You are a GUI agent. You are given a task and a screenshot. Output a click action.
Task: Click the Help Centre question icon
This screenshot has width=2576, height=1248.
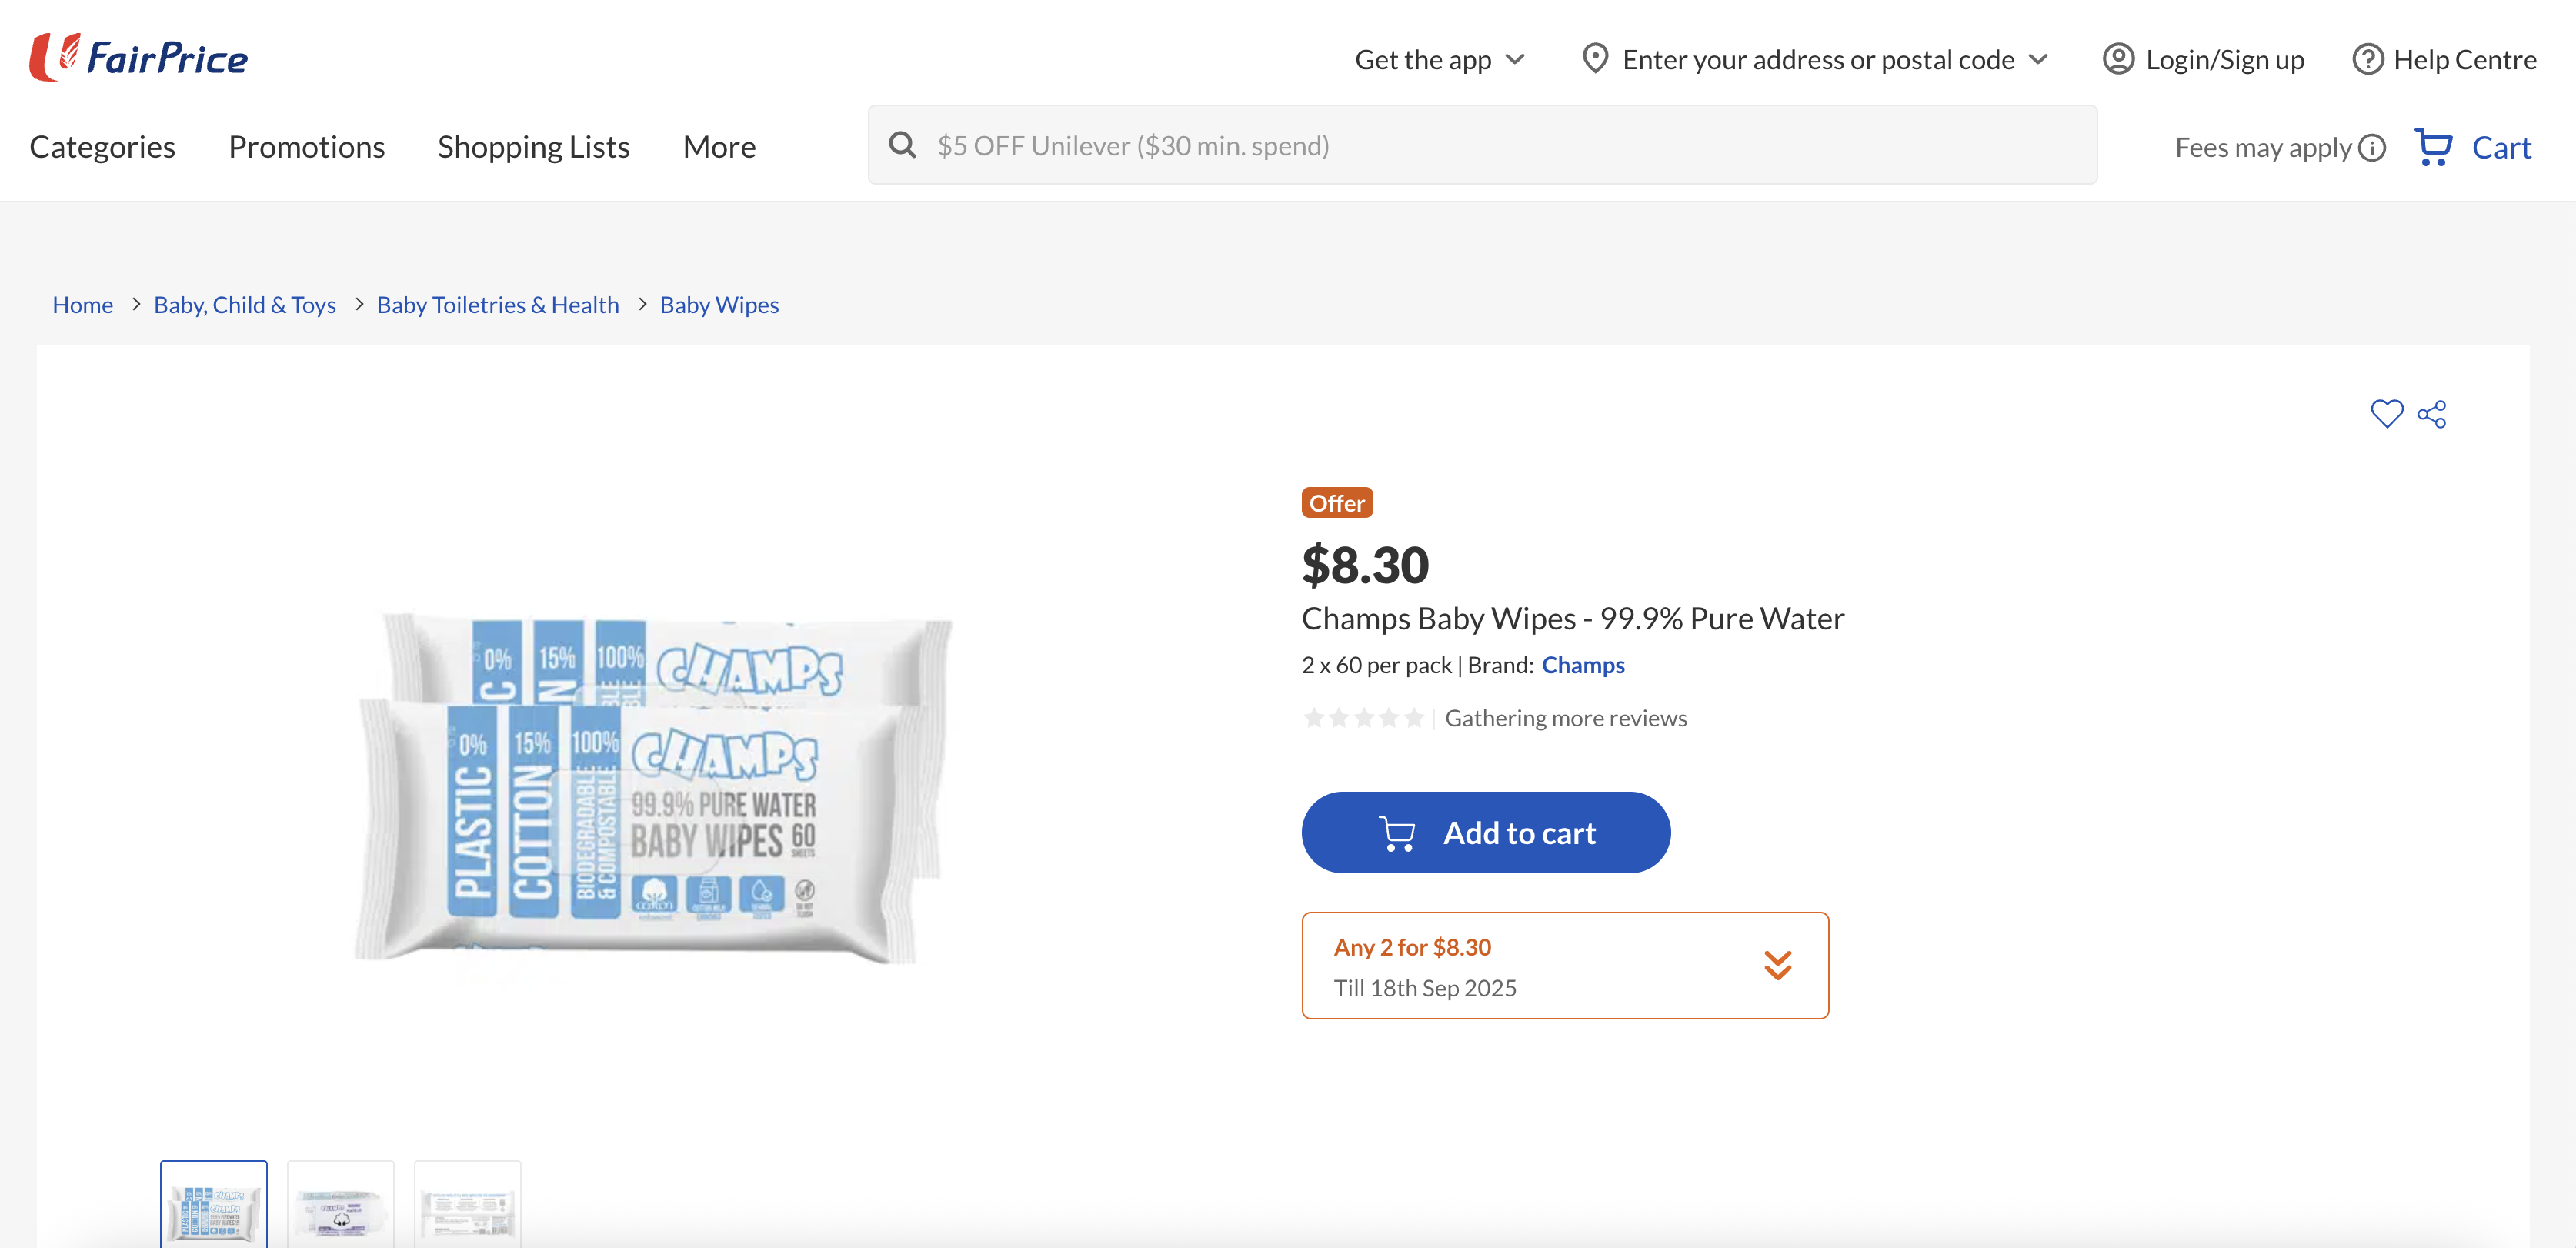[x=2367, y=59]
